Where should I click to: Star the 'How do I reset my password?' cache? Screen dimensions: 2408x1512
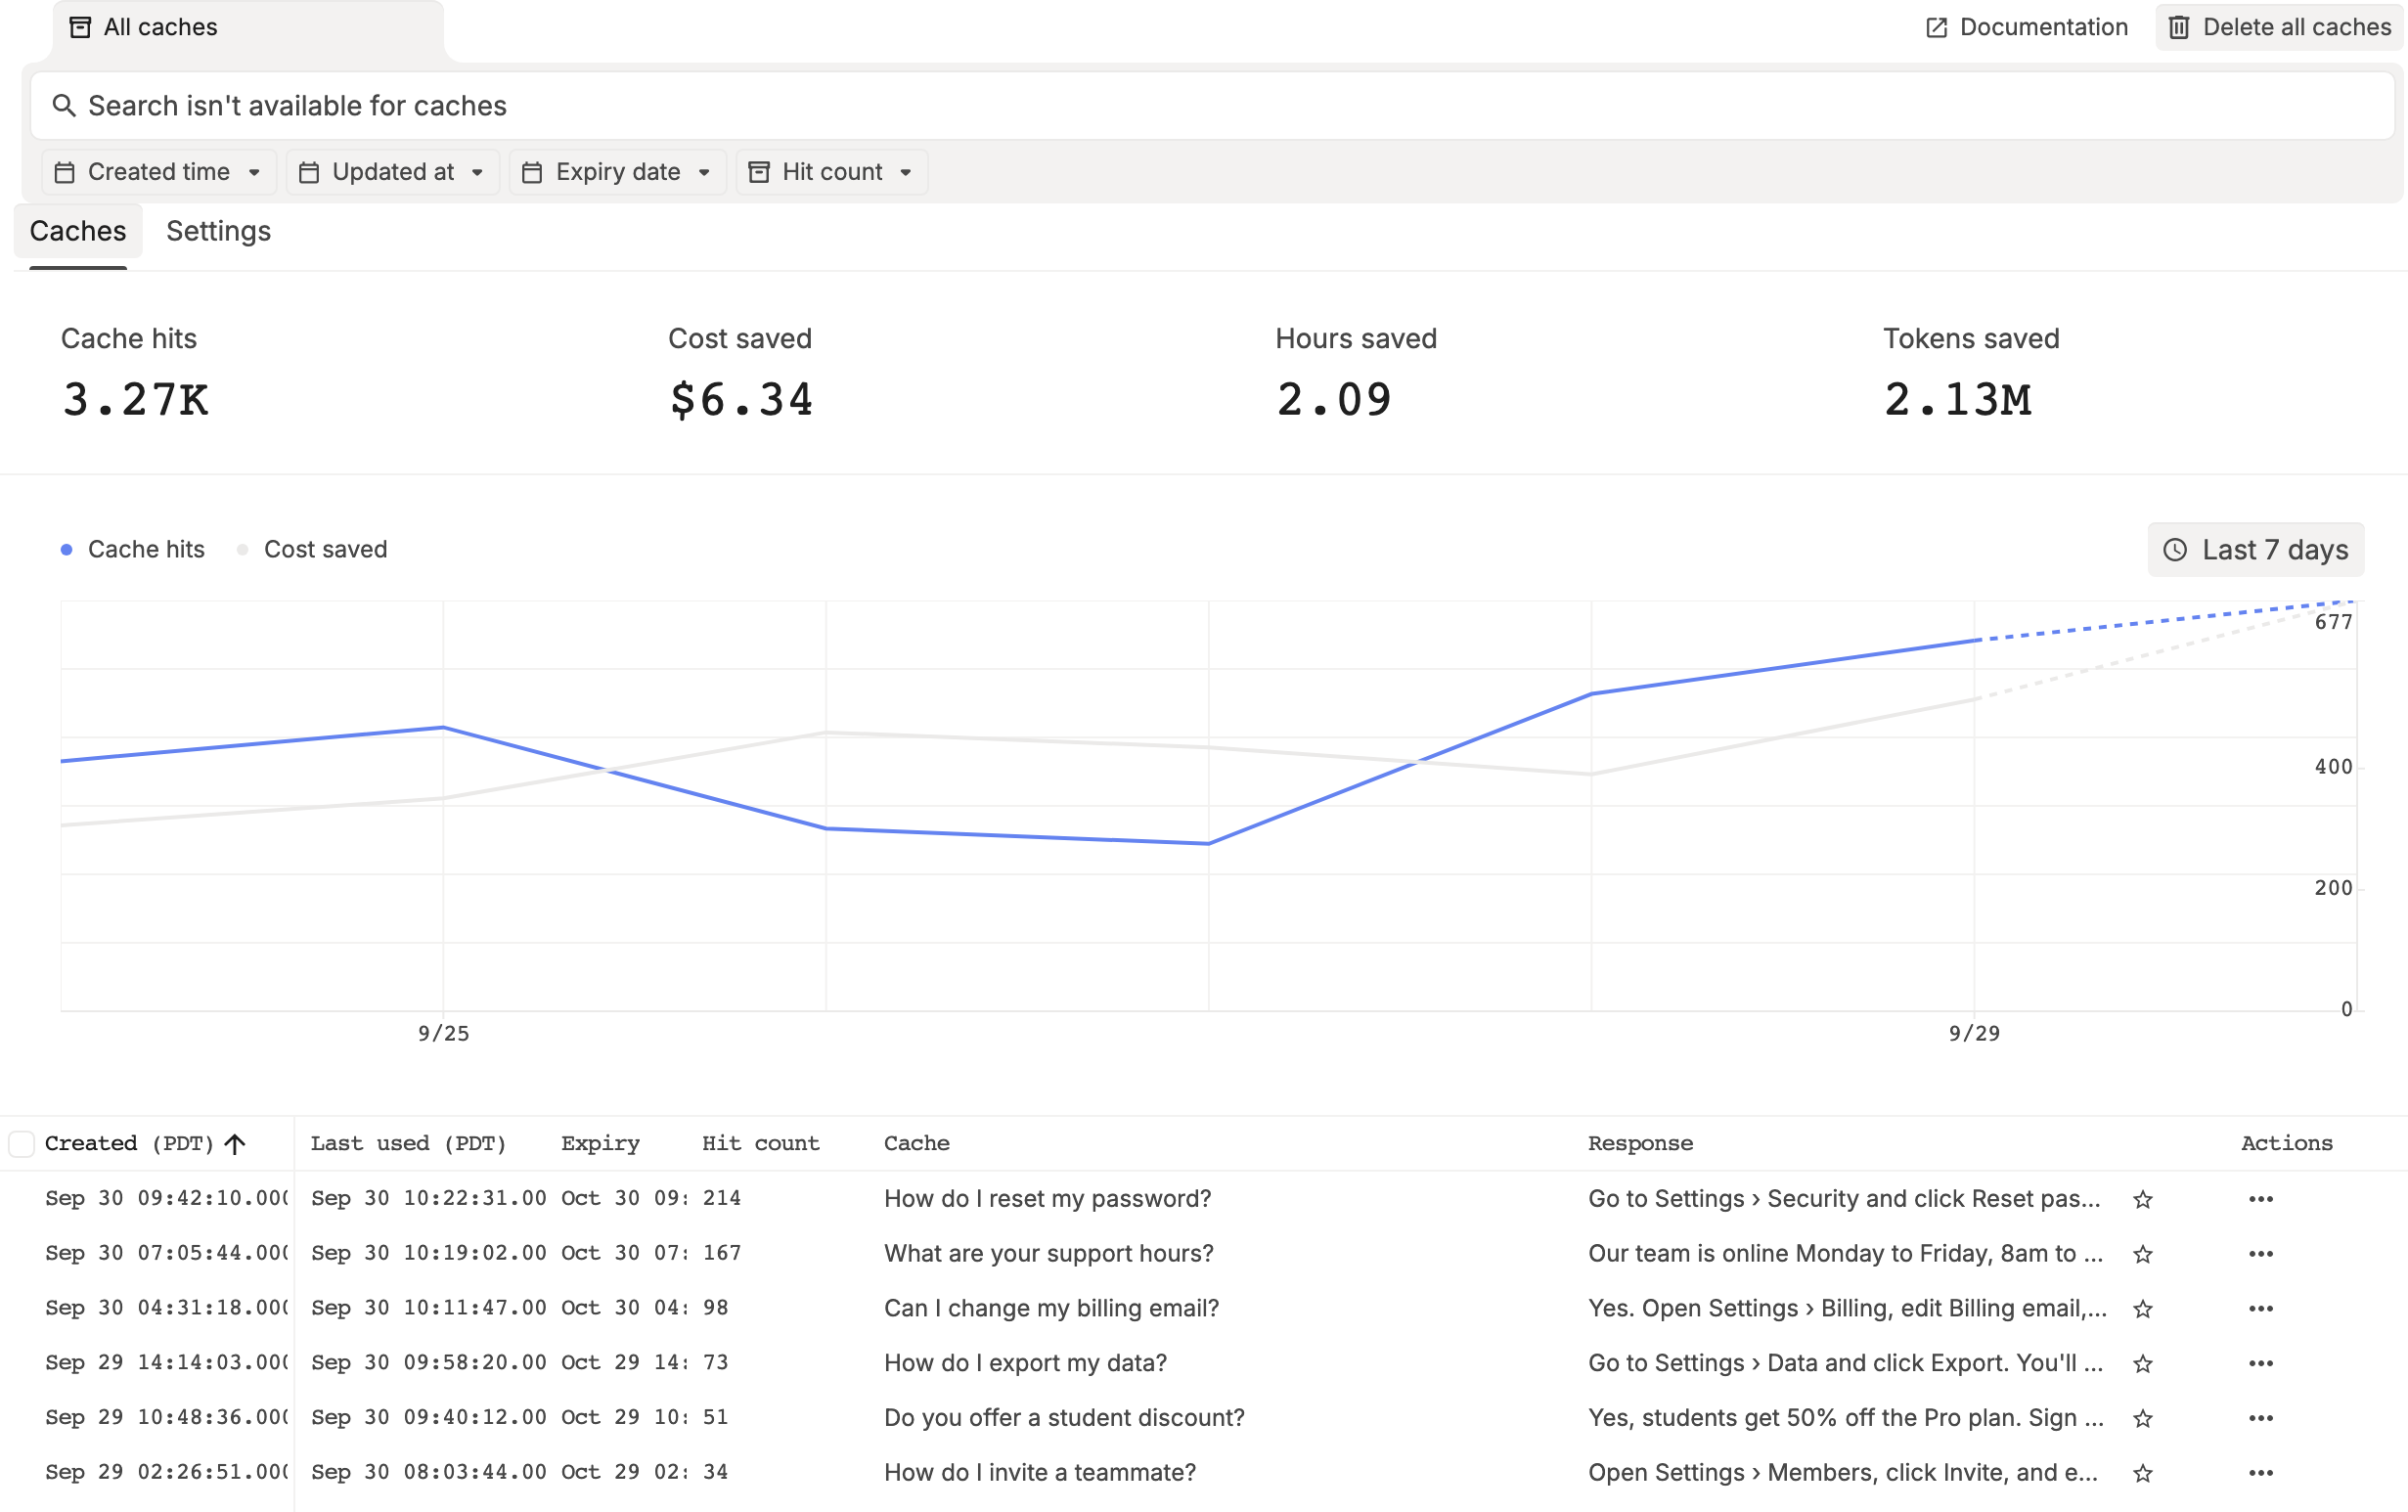pos(2142,1199)
